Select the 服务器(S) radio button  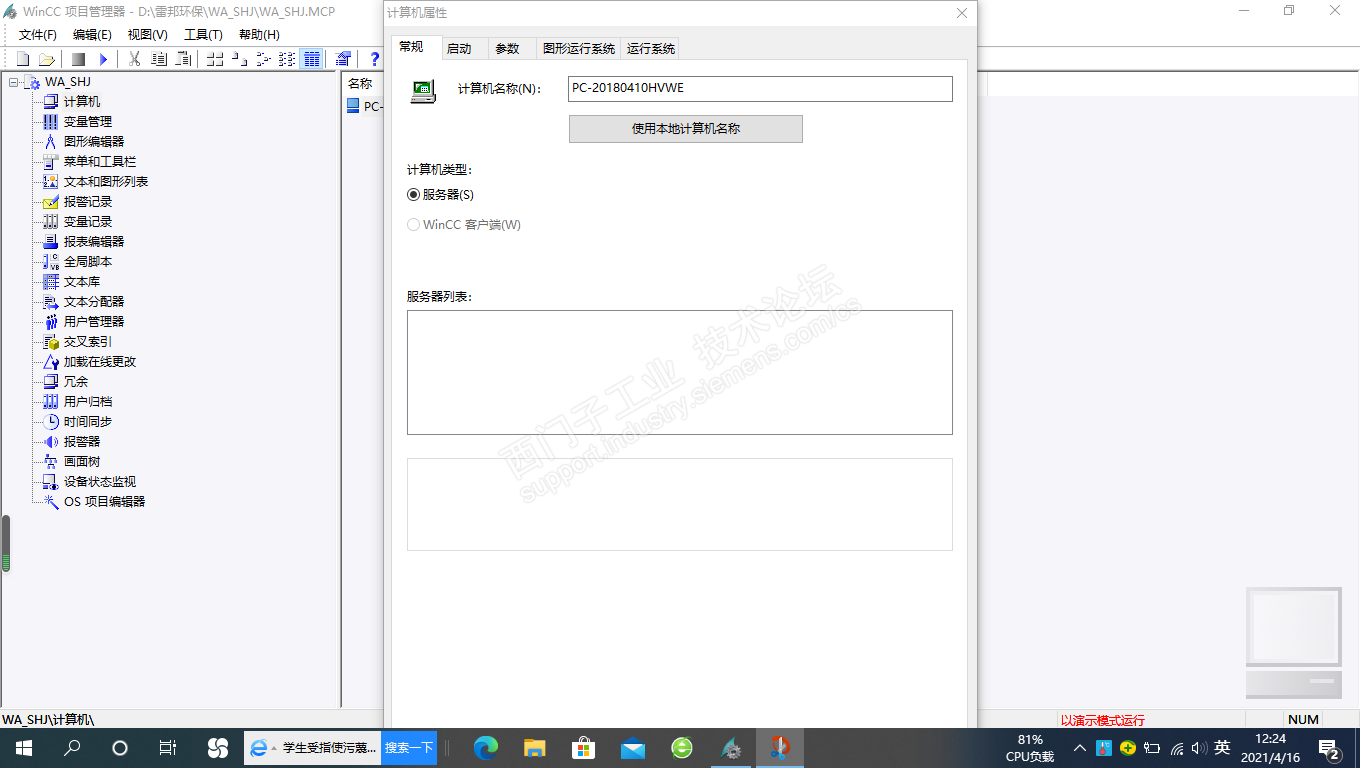coord(414,194)
